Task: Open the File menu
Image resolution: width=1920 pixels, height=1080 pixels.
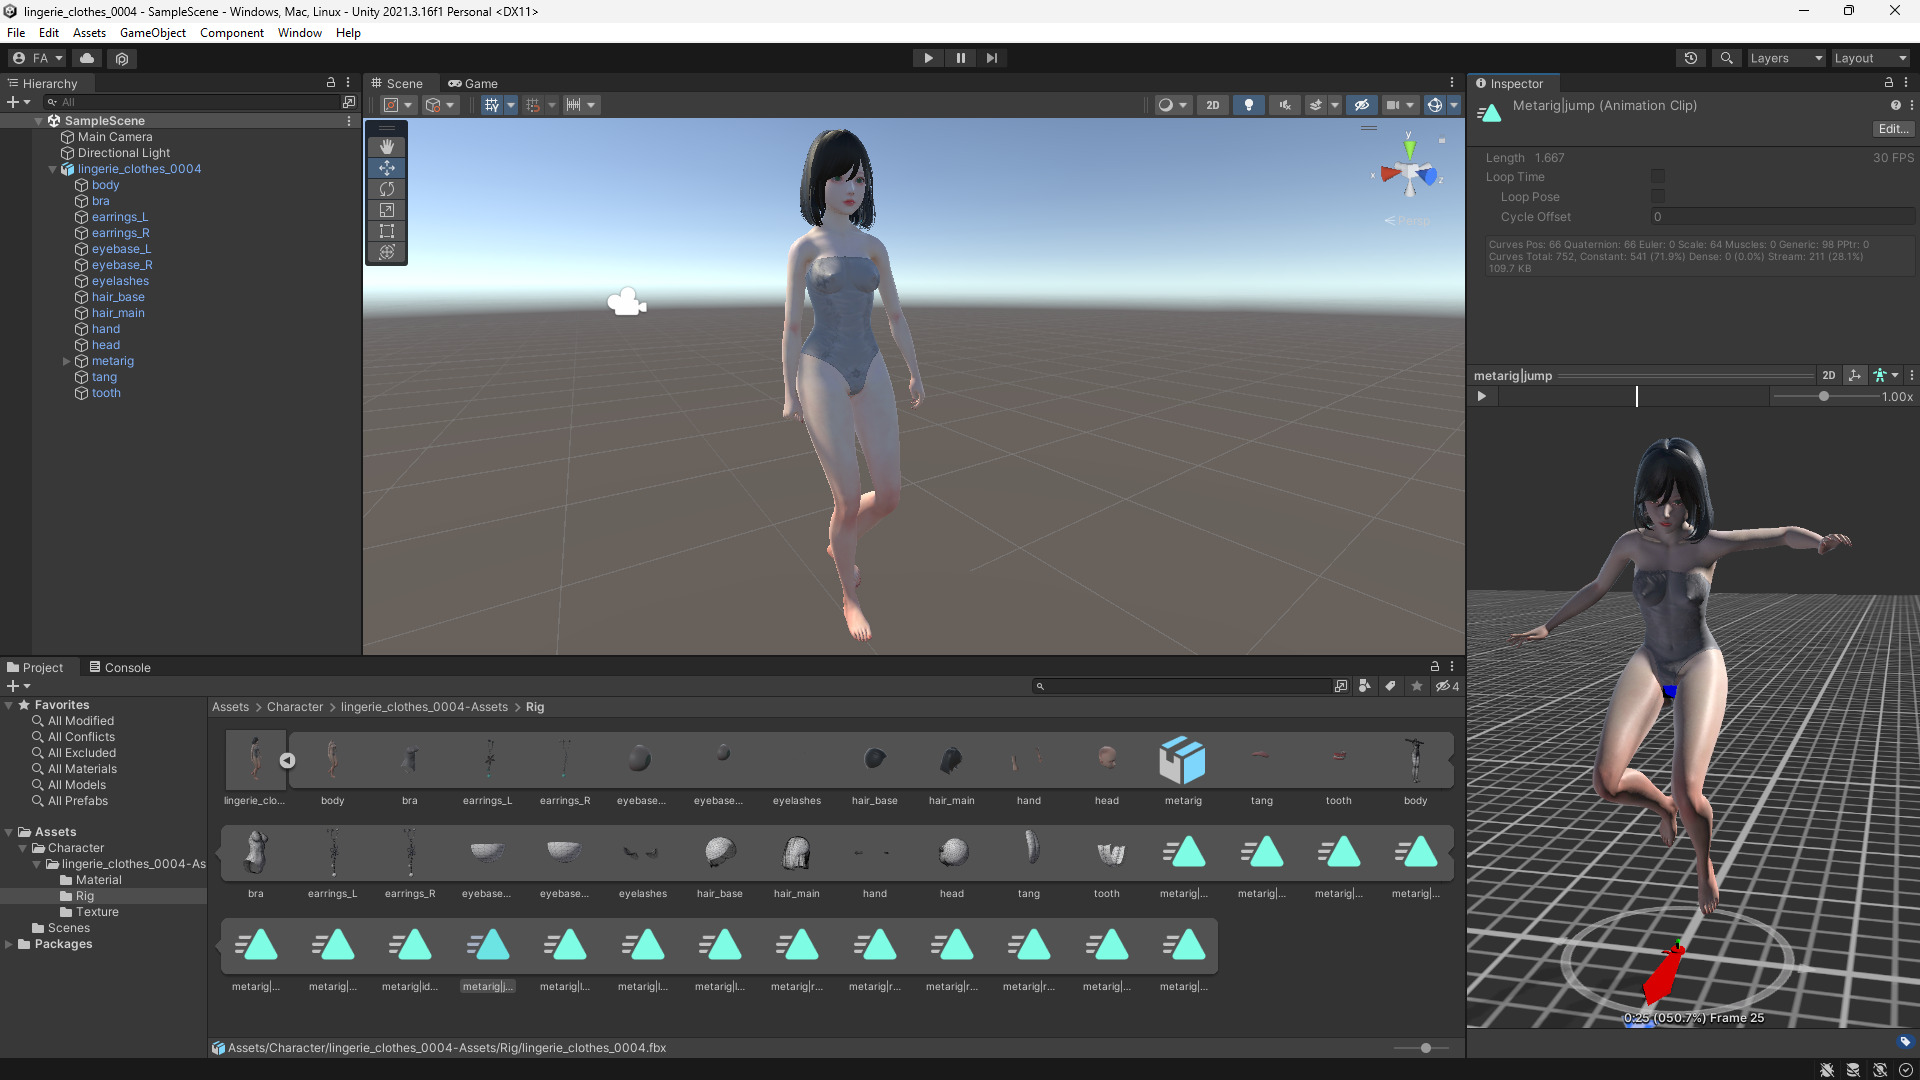Action: point(16,33)
